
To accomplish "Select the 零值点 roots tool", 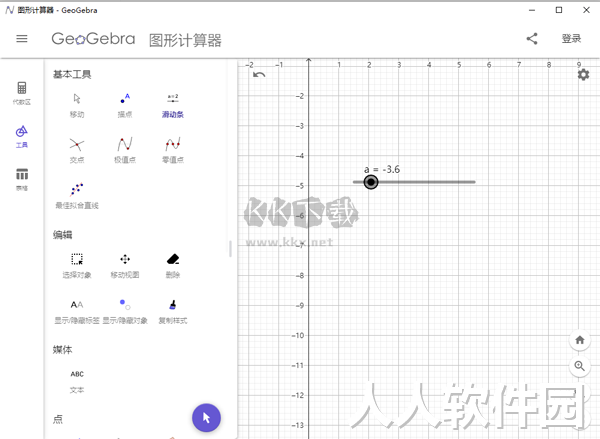I will (x=173, y=150).
